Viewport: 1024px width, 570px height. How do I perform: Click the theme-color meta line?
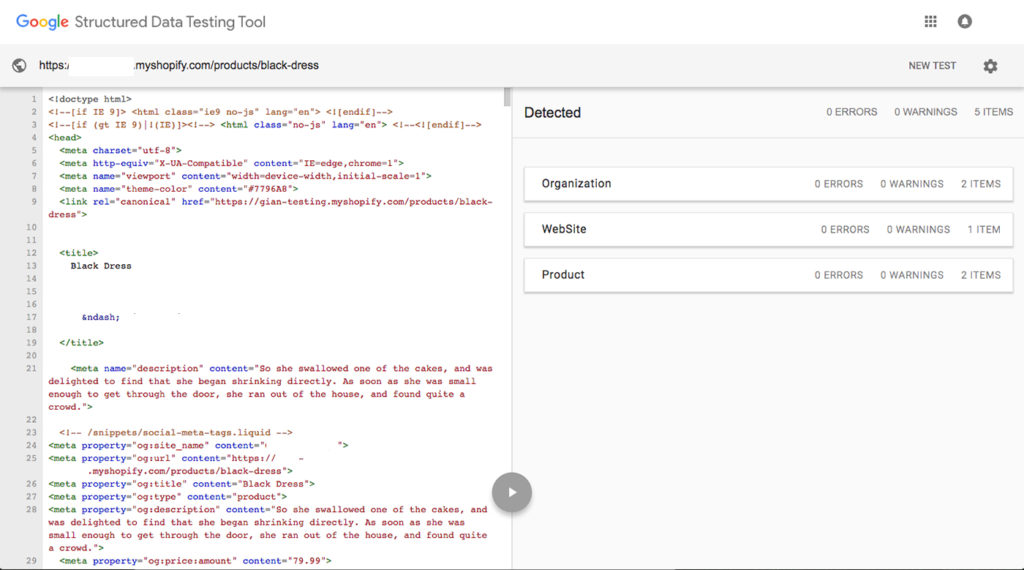(x=178, y=189)
